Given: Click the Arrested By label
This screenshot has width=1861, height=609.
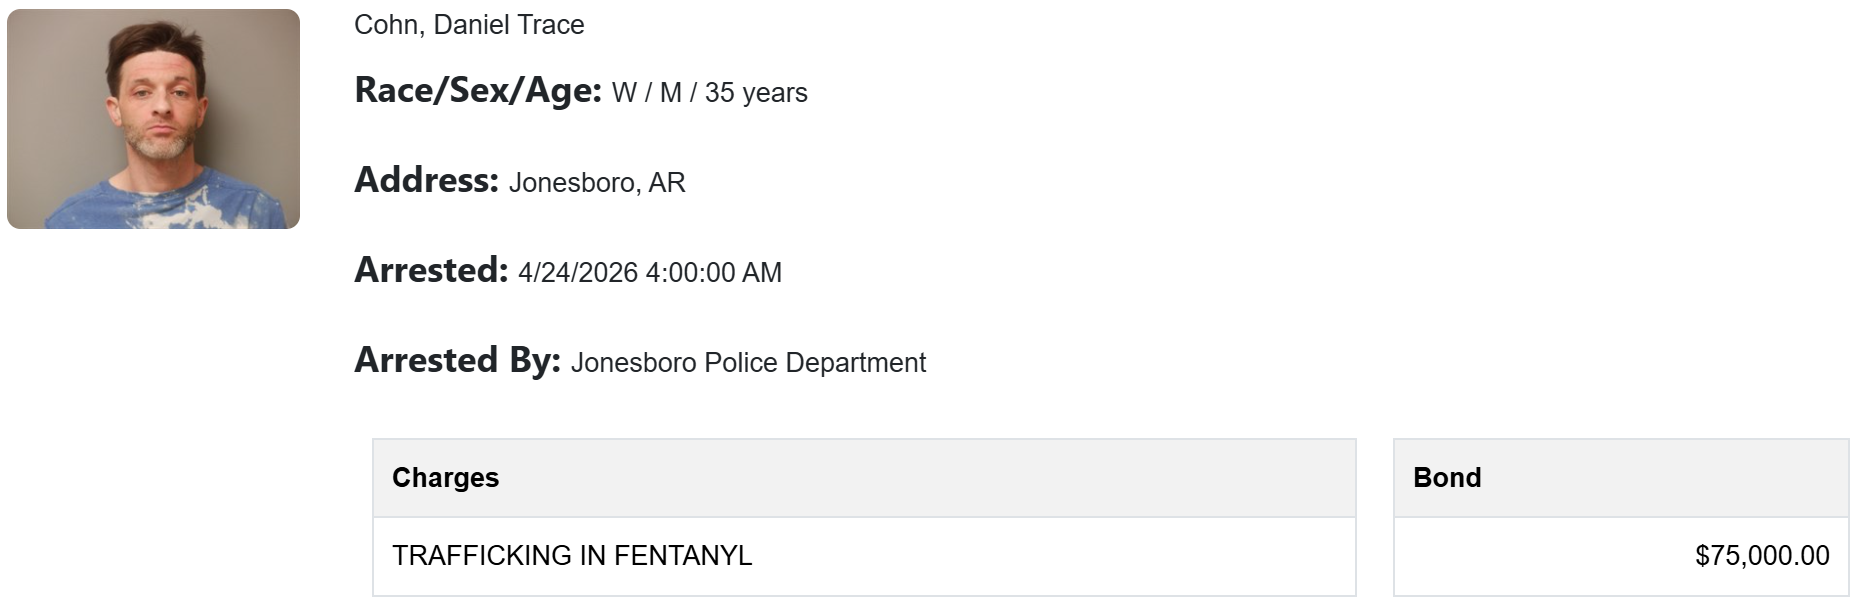Looking at the screenshot, I should click(457, 361).
